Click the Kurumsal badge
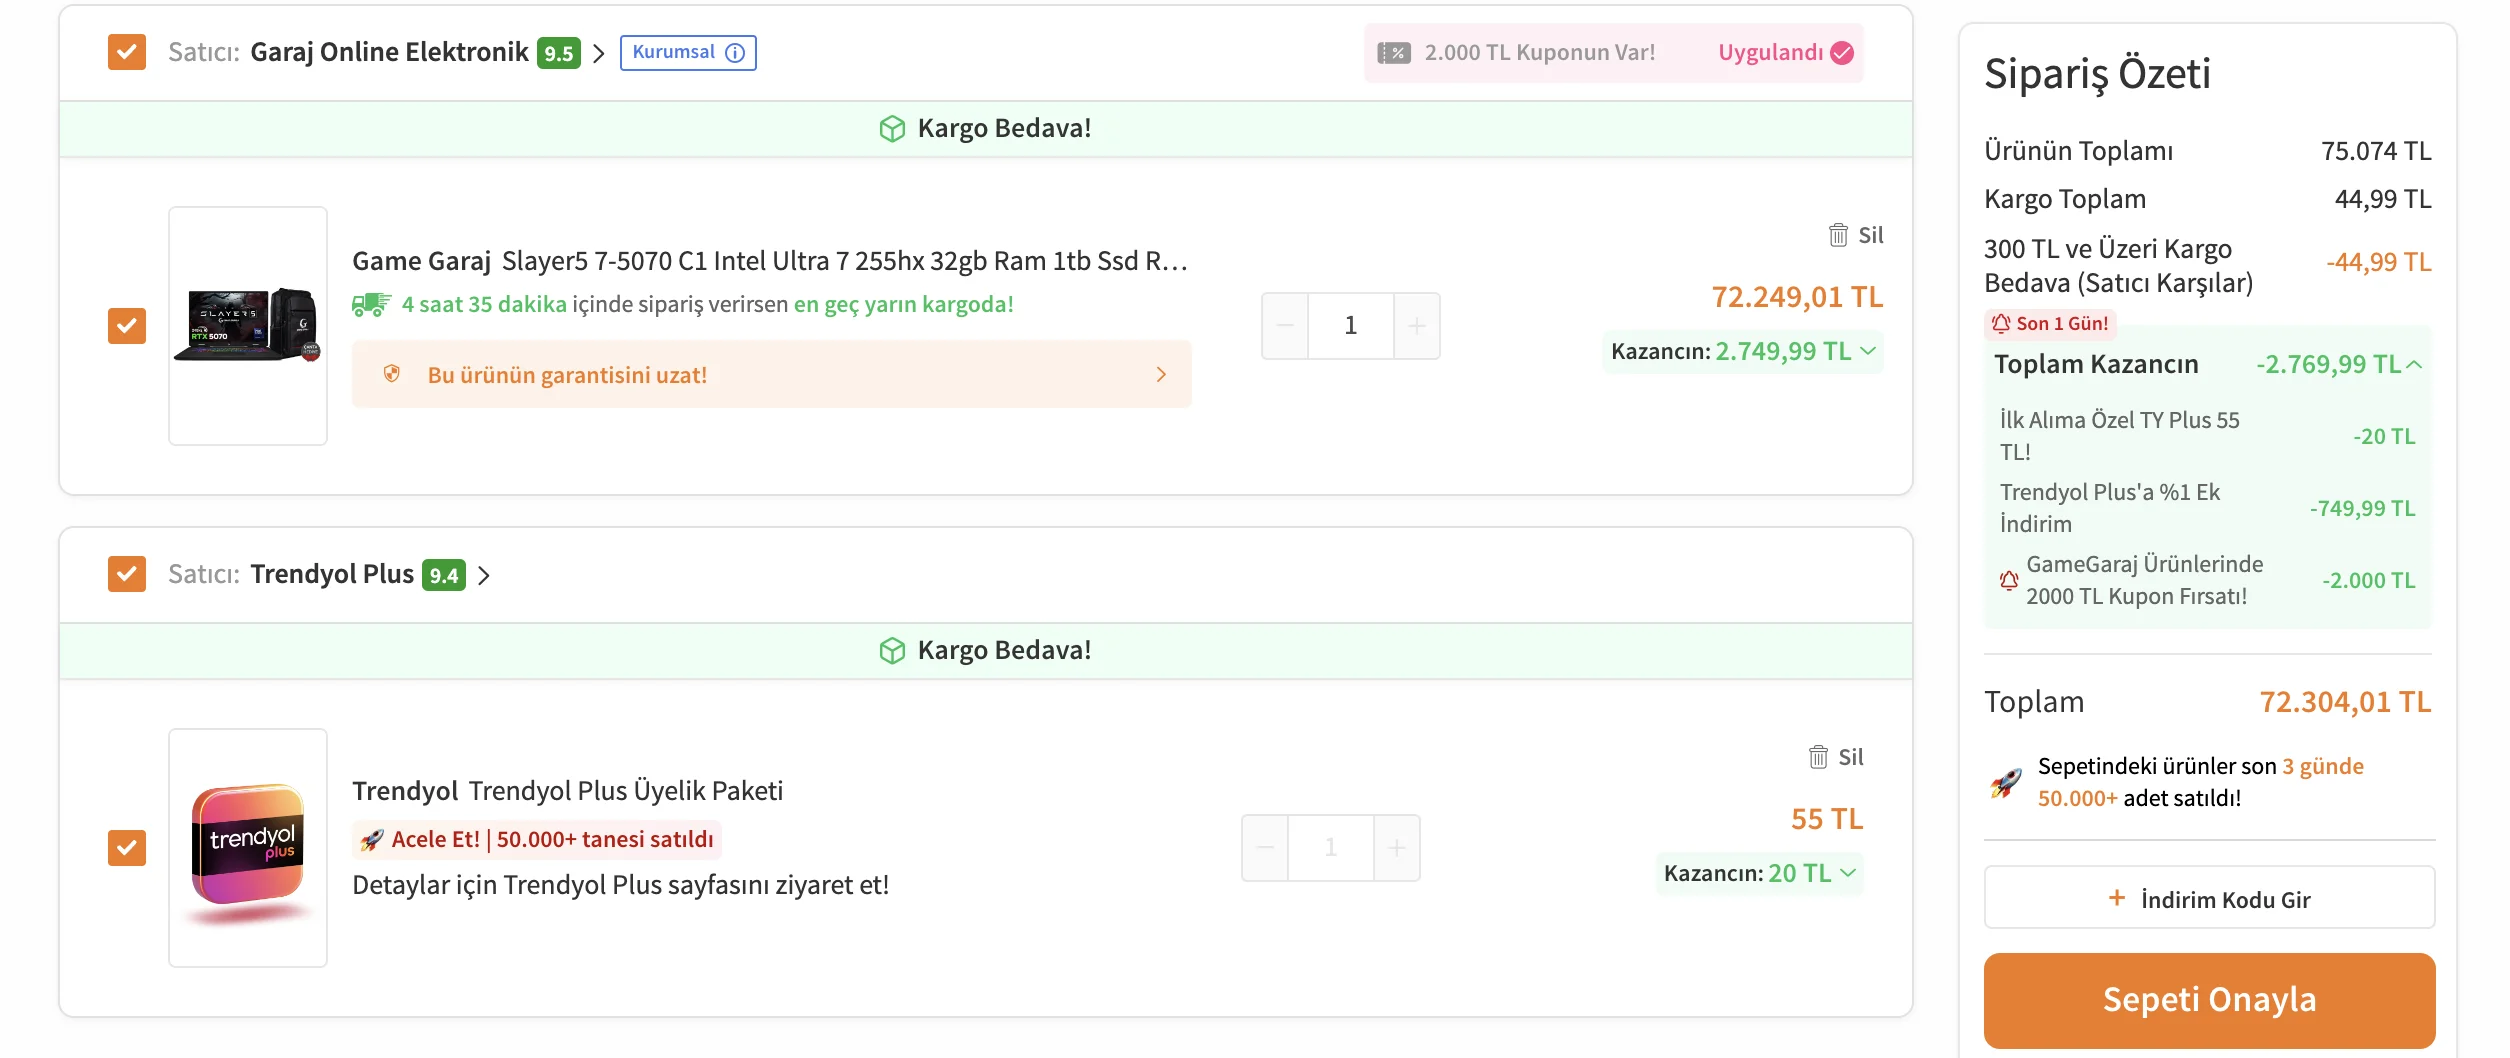The image size is (2510, 1058). (x=688, y=53)
